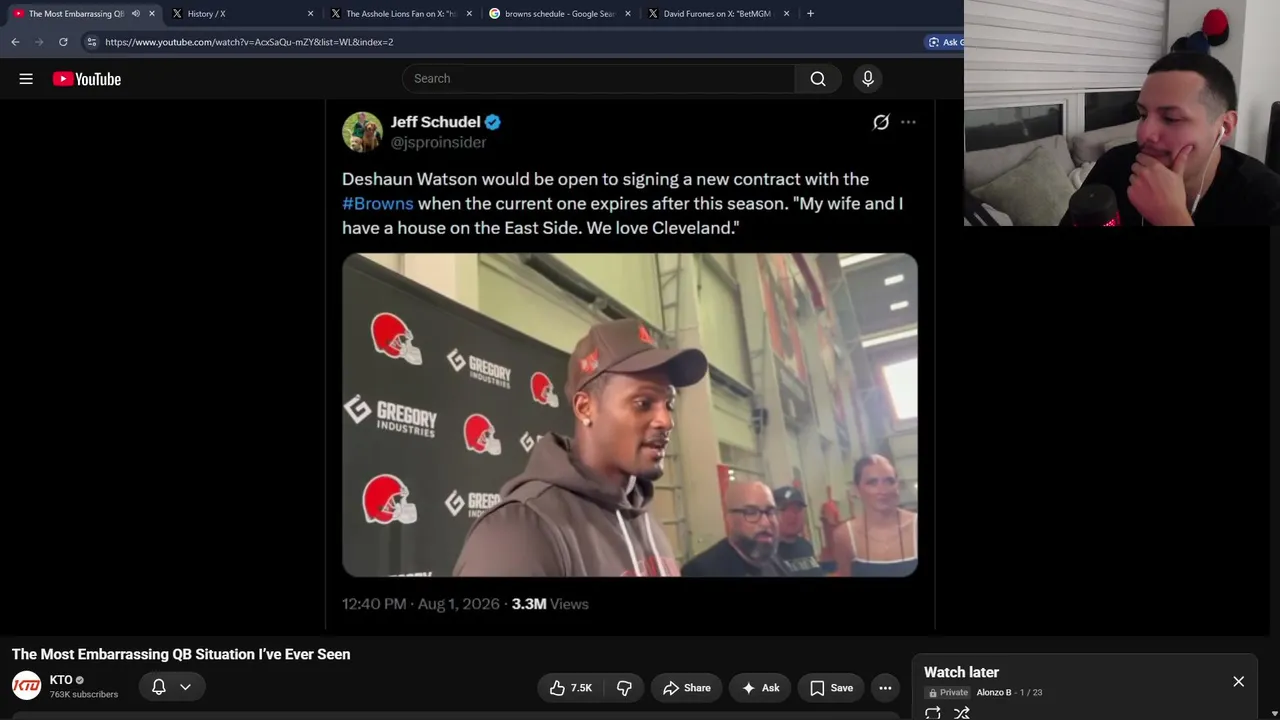Go to the YouTube home logo

point(87,79)
